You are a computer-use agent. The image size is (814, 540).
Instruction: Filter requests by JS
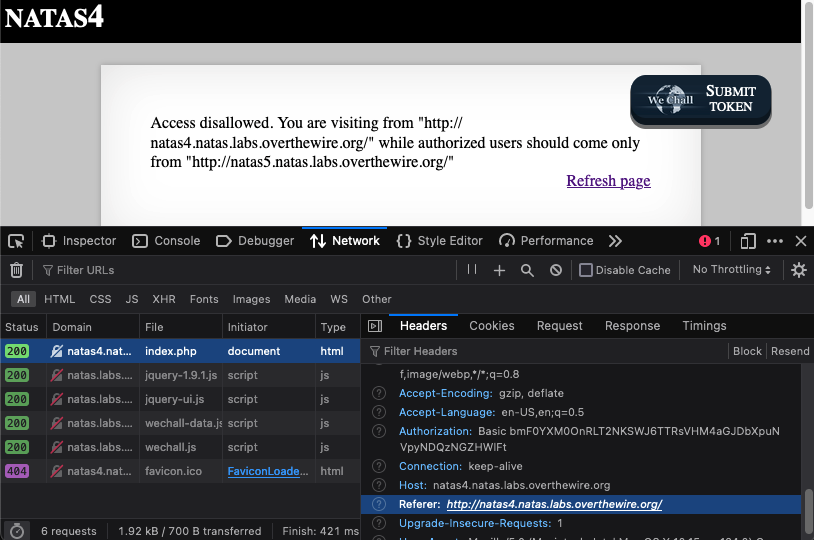pyautogui.click(x=132, y=299)
